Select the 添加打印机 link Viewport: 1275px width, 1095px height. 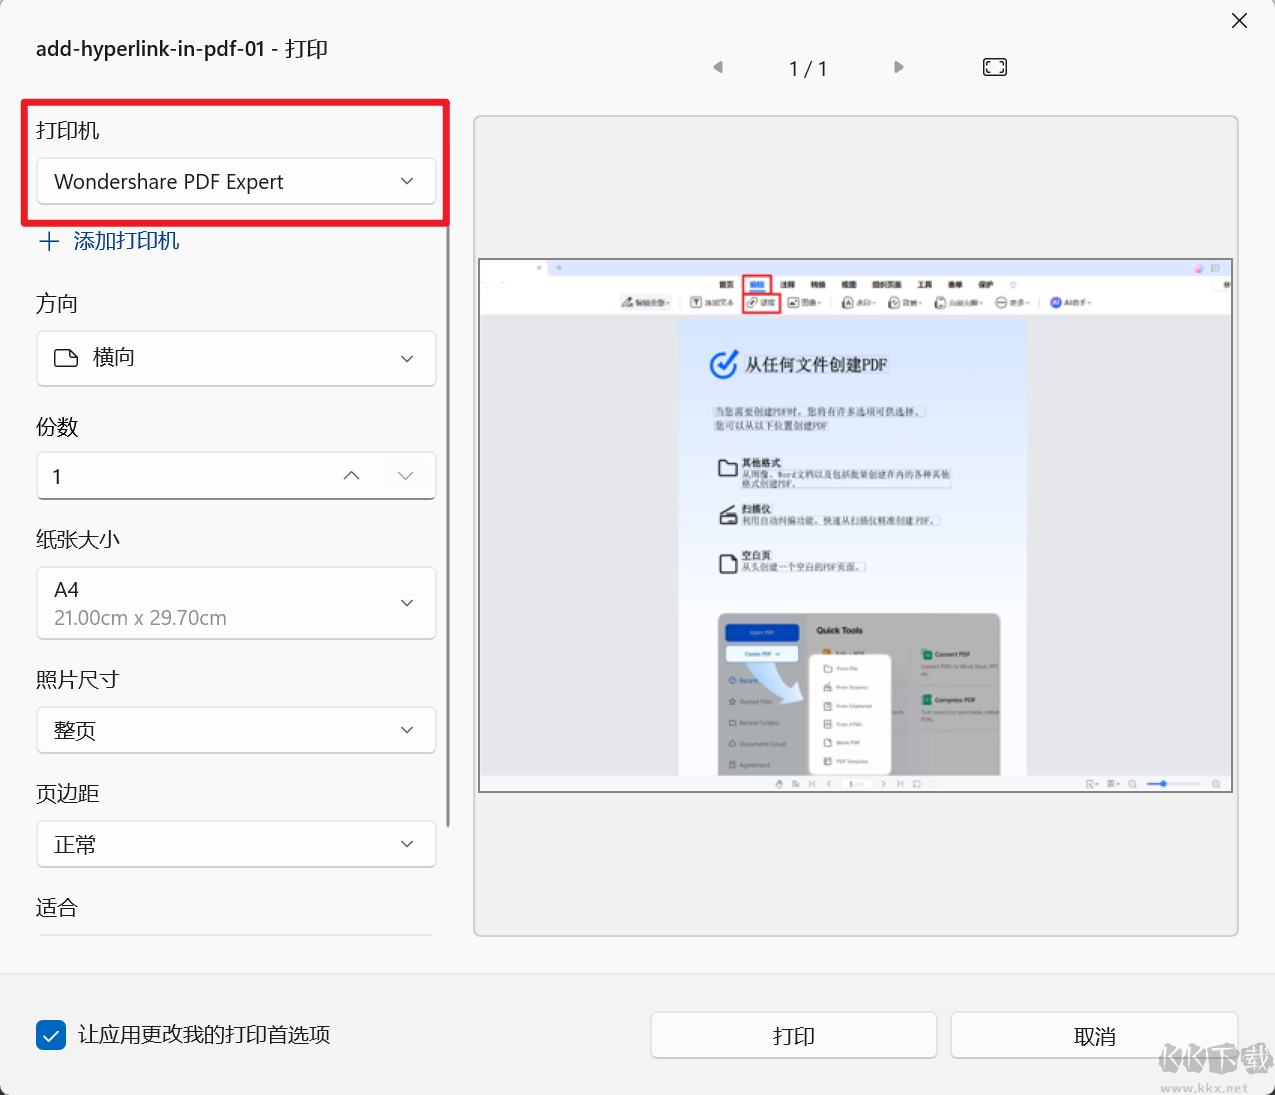(x=125, y=241)
